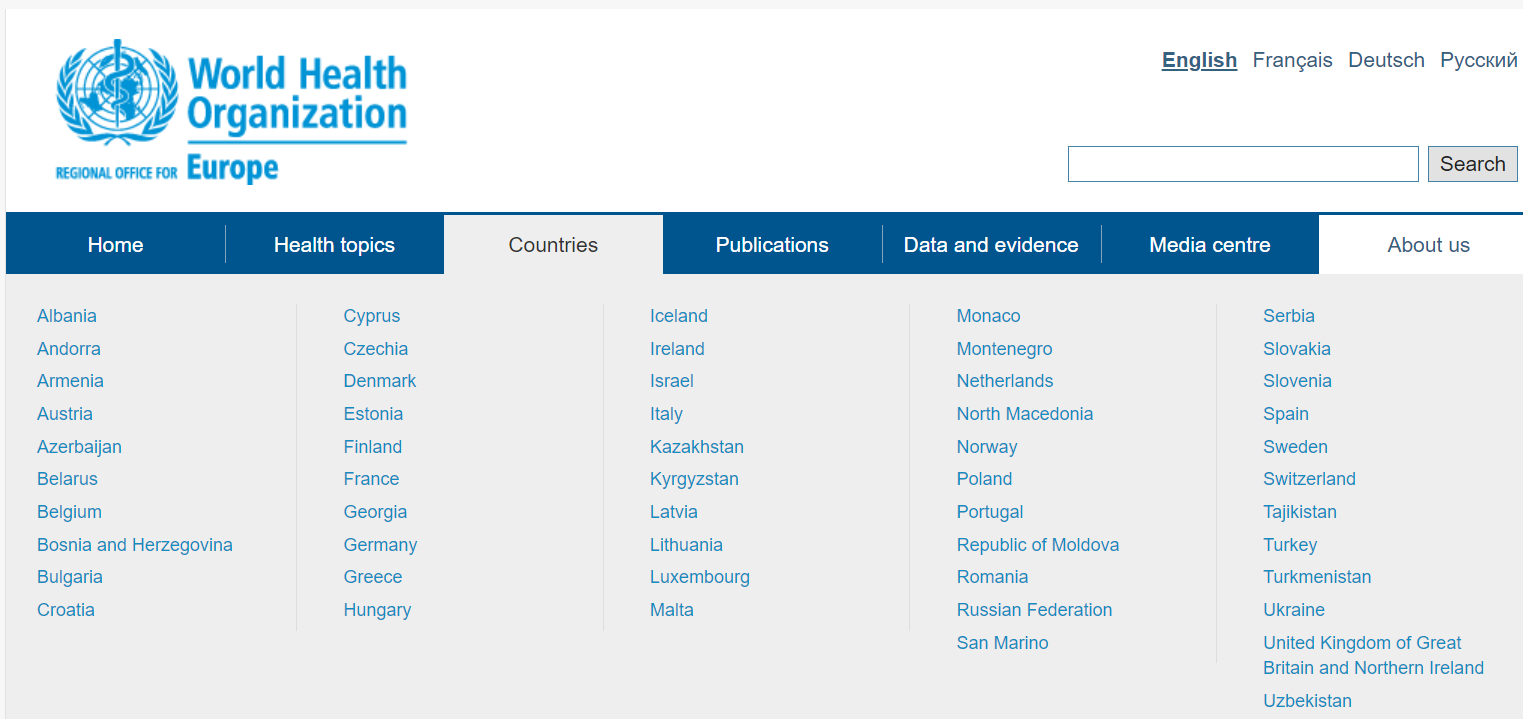Open the Kyrgyzstan link
1523x719 pixels.
click(x=694, y=479)
